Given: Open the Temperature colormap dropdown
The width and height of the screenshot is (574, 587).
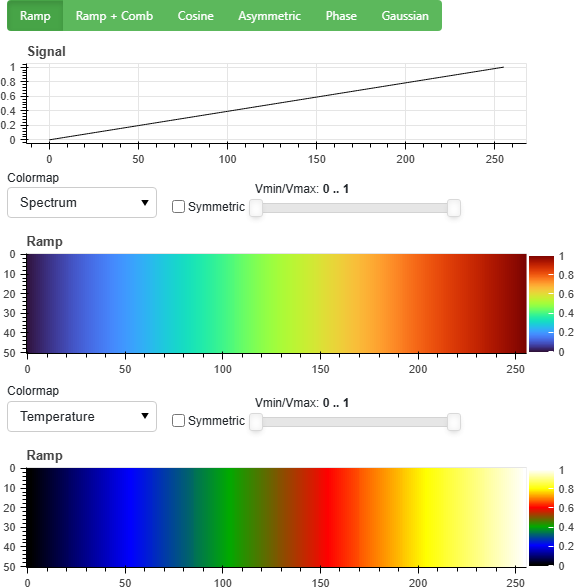Looking at the screenshot, I should [82, 416].
